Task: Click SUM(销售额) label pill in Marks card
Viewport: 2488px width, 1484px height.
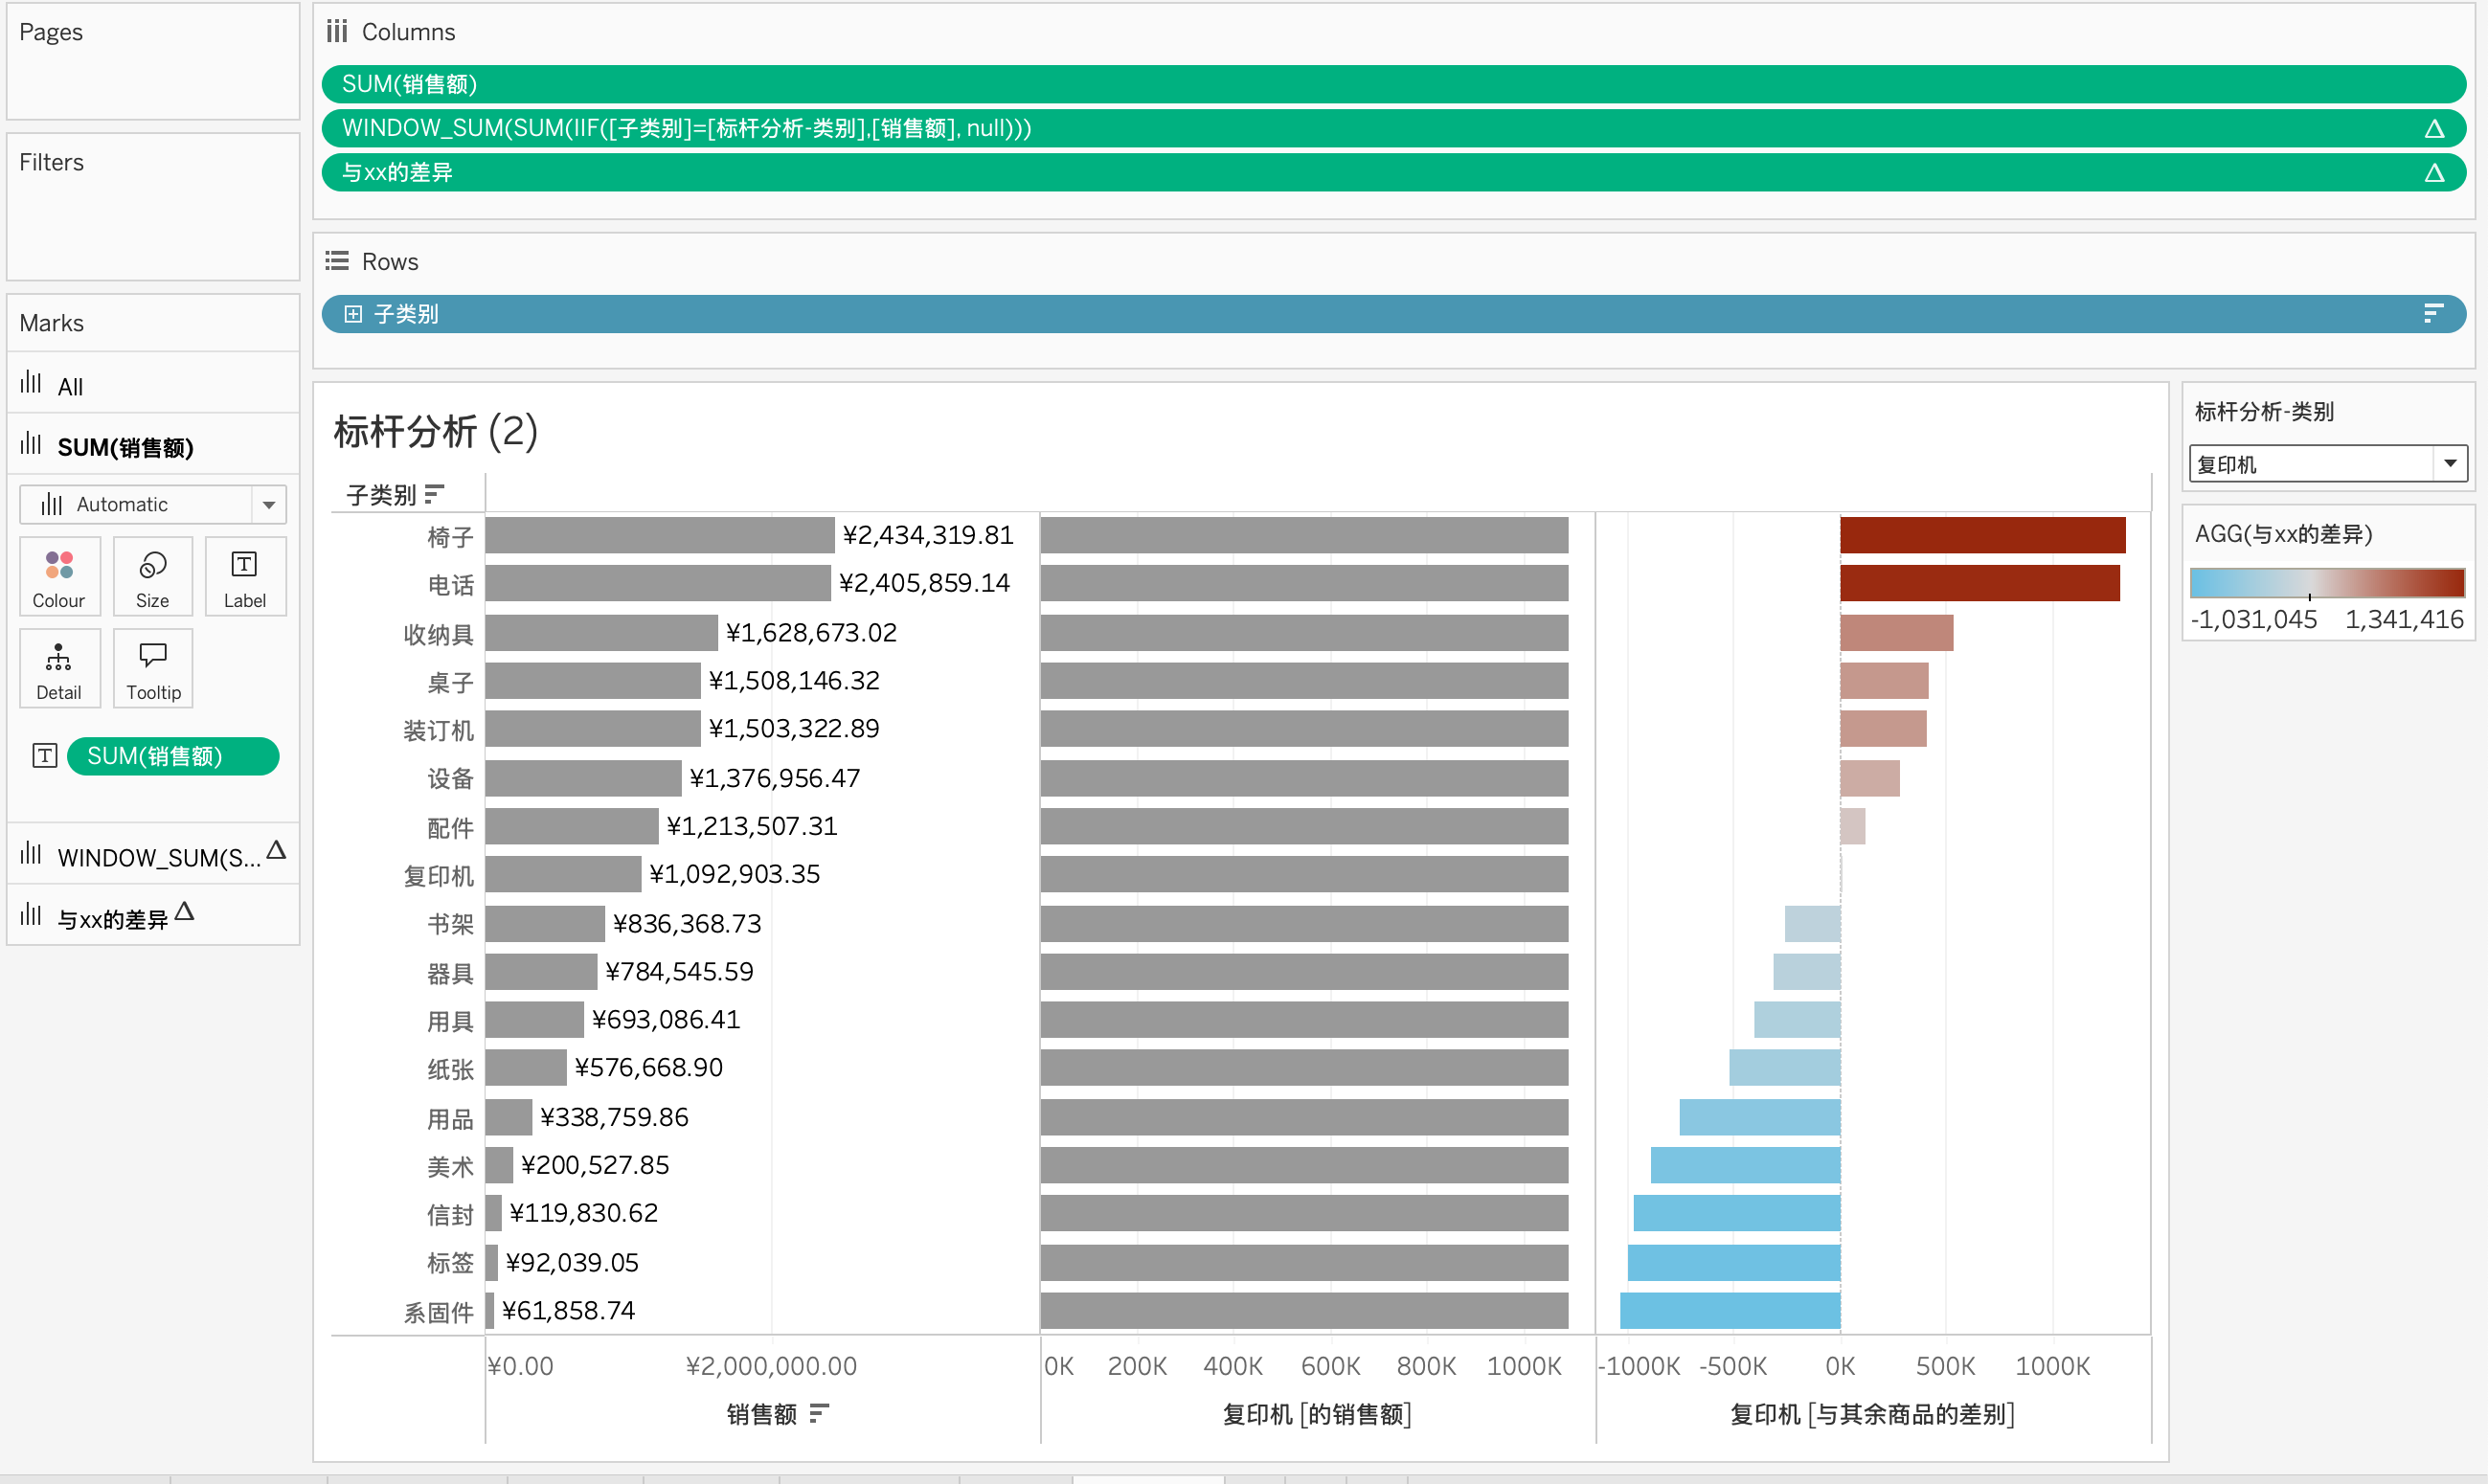Action: tap(172, 756)
